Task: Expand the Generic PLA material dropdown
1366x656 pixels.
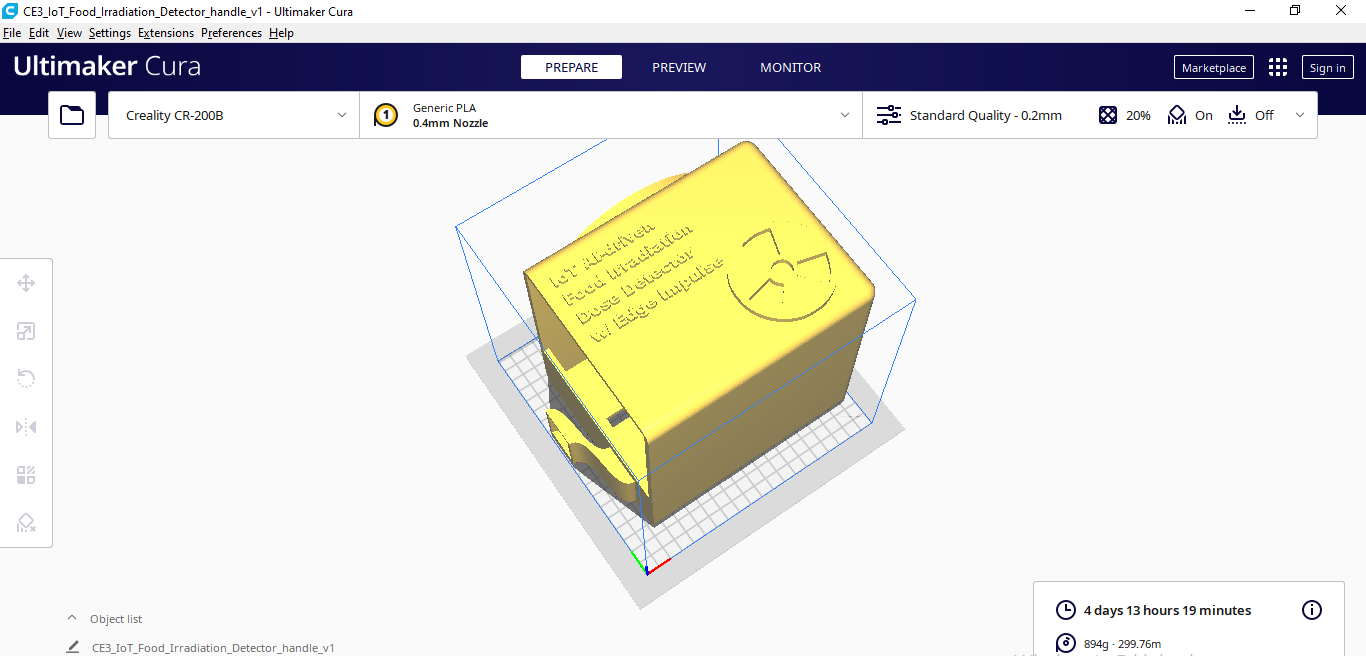Action: [x=610, y=115]
